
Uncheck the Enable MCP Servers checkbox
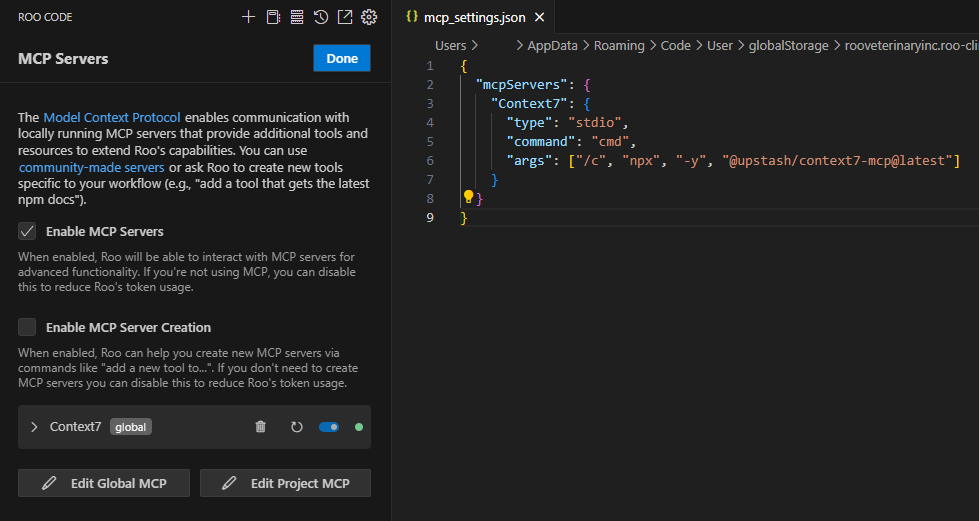[27, 231]
